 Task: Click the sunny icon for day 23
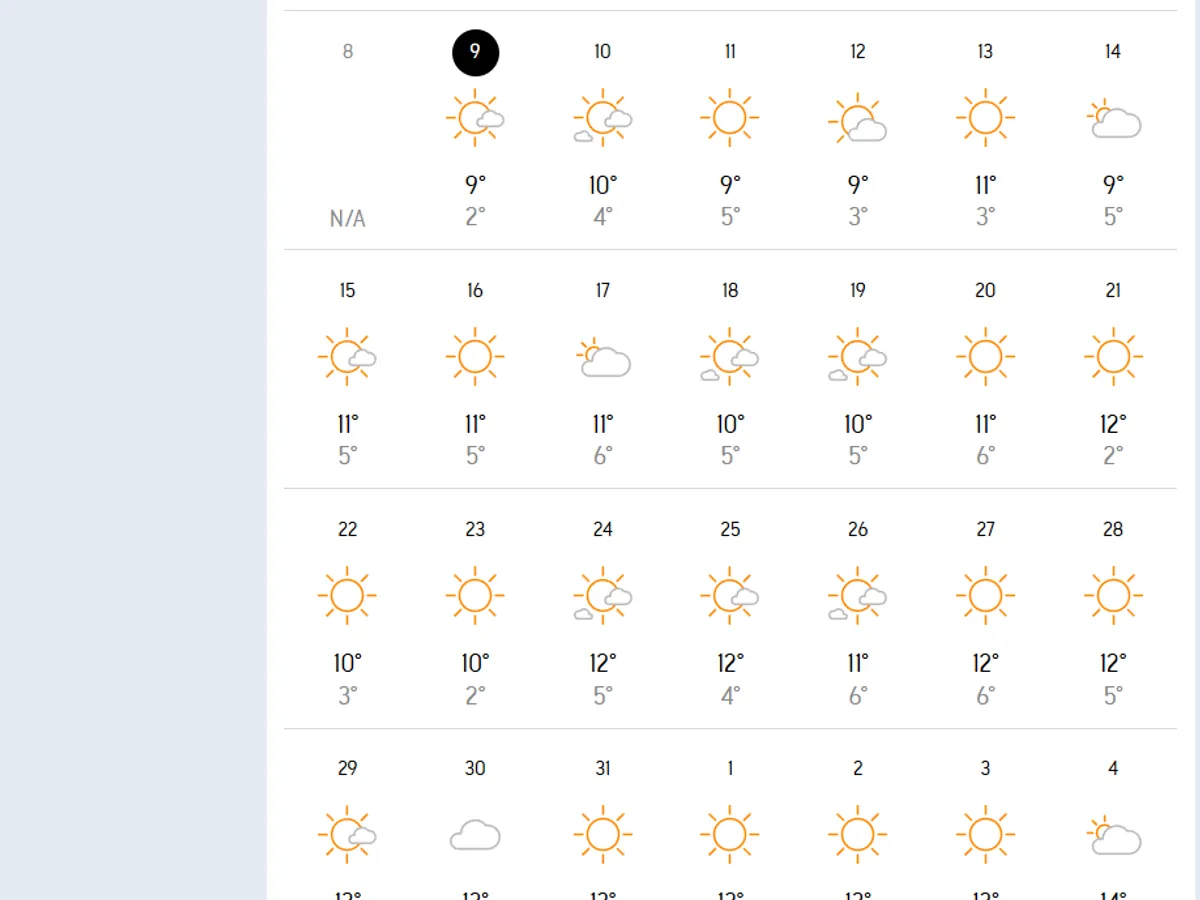click(x=475, y=596)
